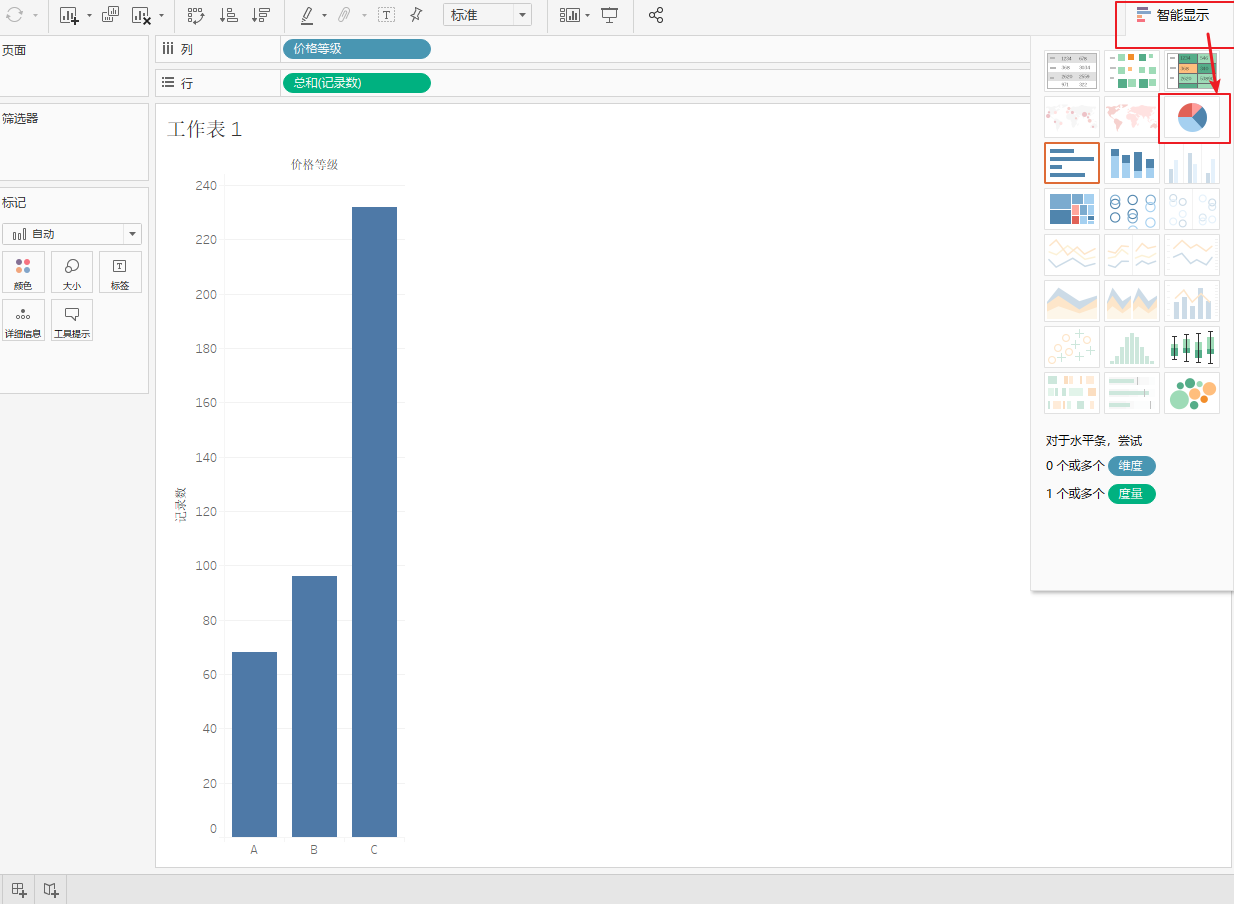Click the 标签 Label button on the Marks card
This screenshot has height=904, width=1234.
tap(120, 272)
